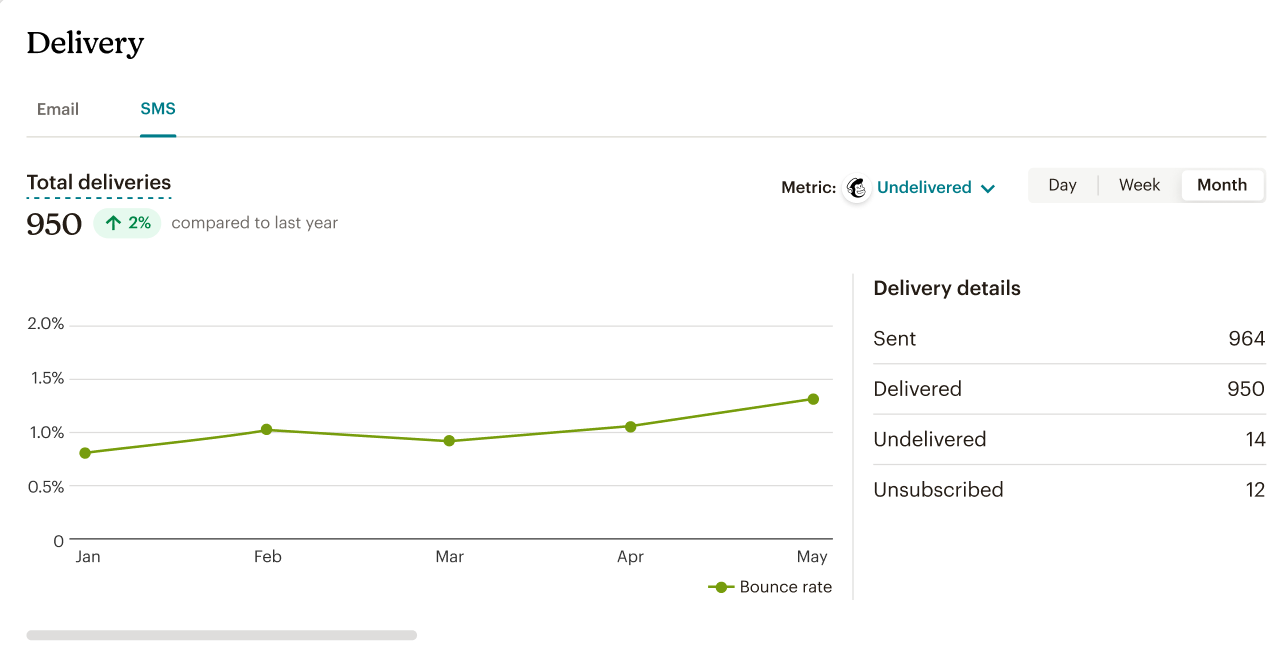
Task: Click the Bounce rate legend marker icon
Action: (x=721, y=587)
